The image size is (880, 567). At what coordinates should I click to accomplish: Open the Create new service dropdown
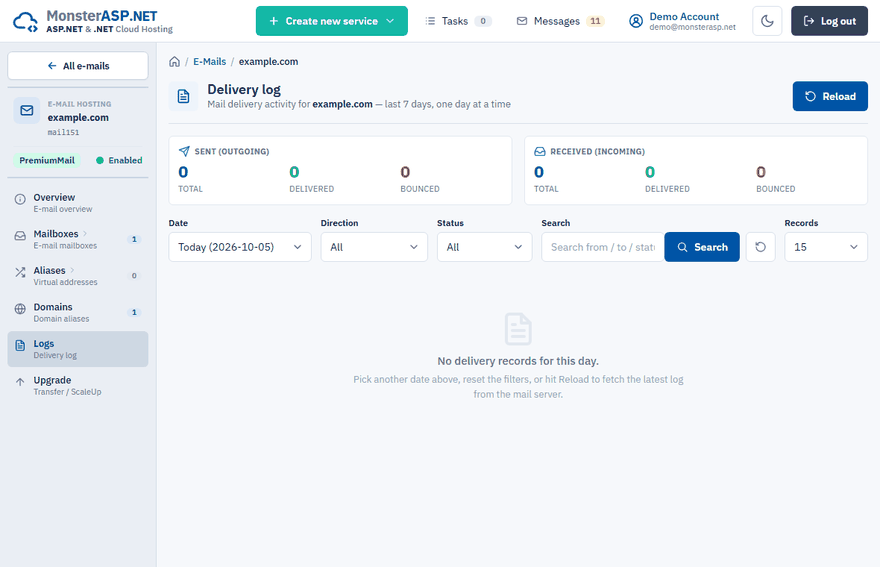click(x=332, y=21)
